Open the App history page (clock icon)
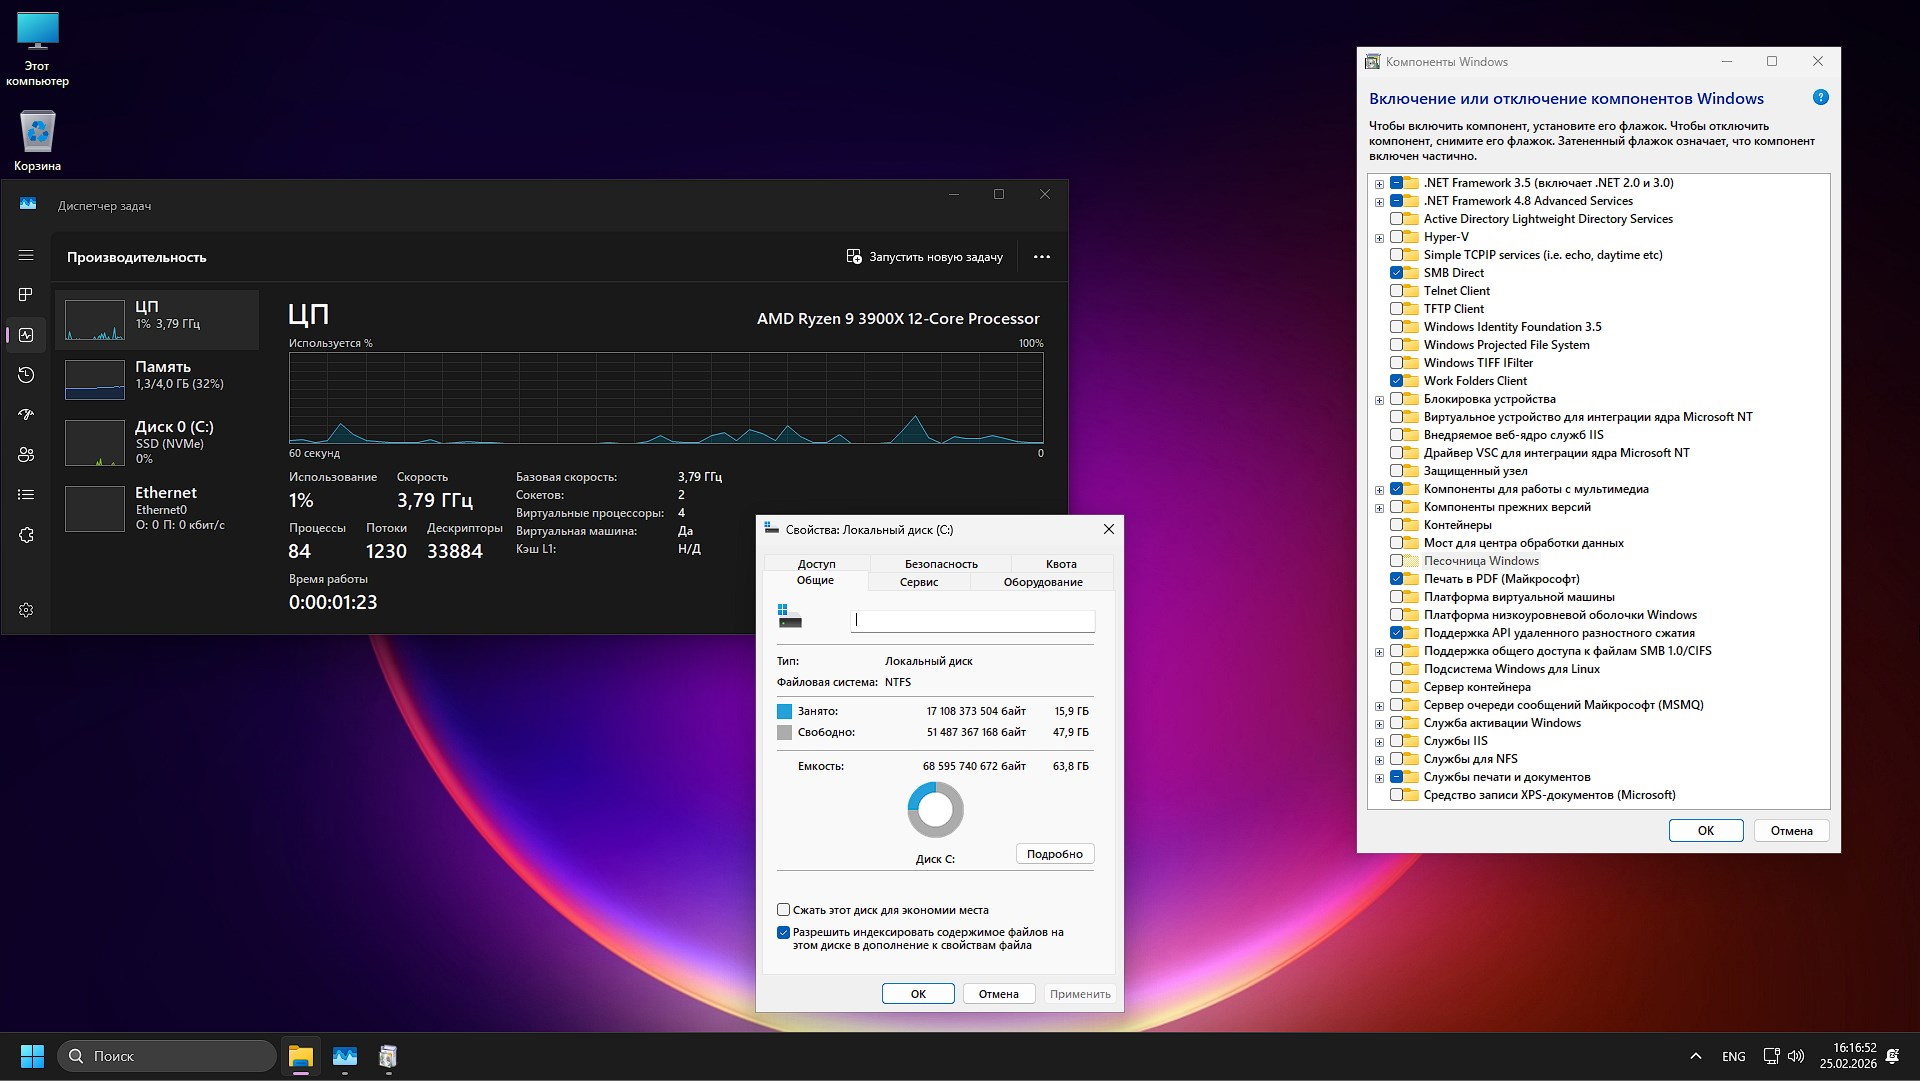Viewport: 1920px width, 1081px height. click(26, 375)
